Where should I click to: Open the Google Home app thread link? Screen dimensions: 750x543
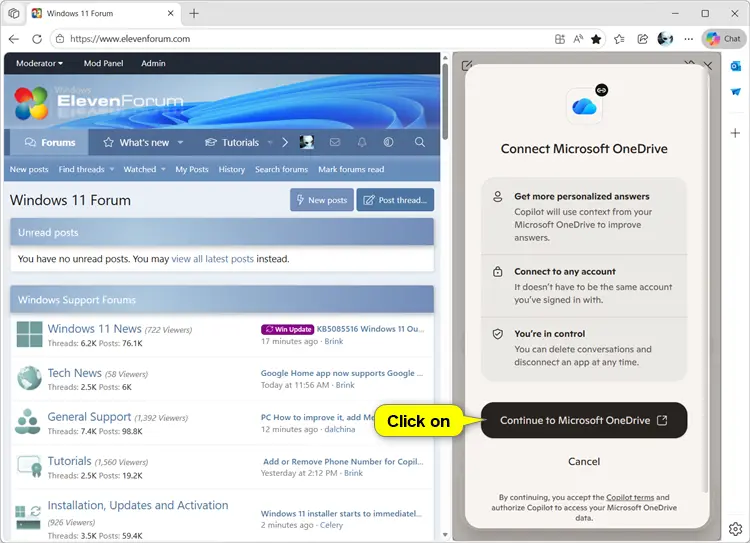point(342,373)
